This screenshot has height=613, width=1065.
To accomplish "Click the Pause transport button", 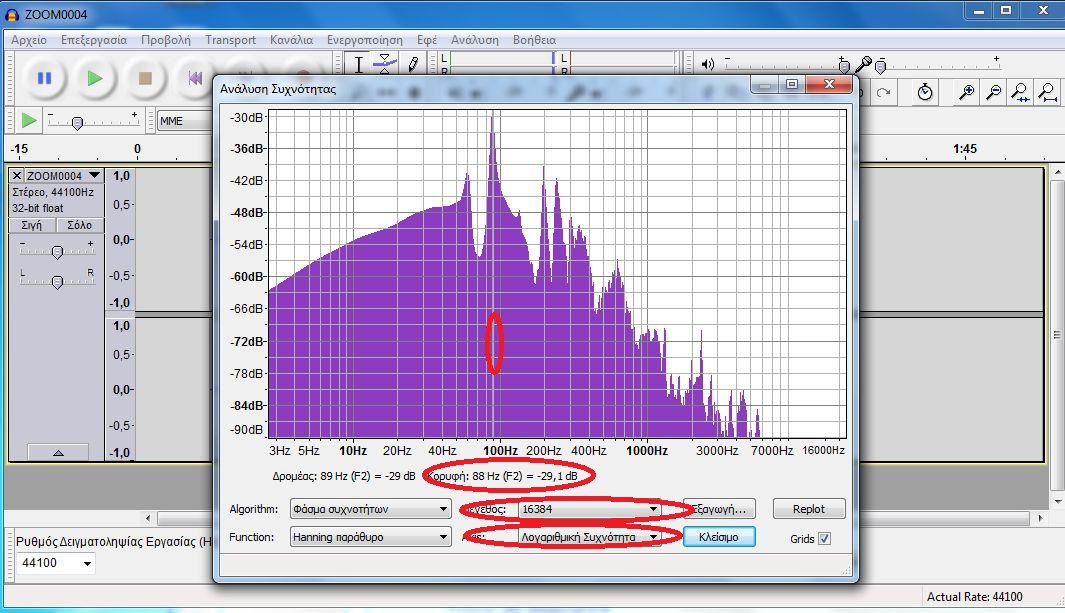I will (x=45, y=78).
